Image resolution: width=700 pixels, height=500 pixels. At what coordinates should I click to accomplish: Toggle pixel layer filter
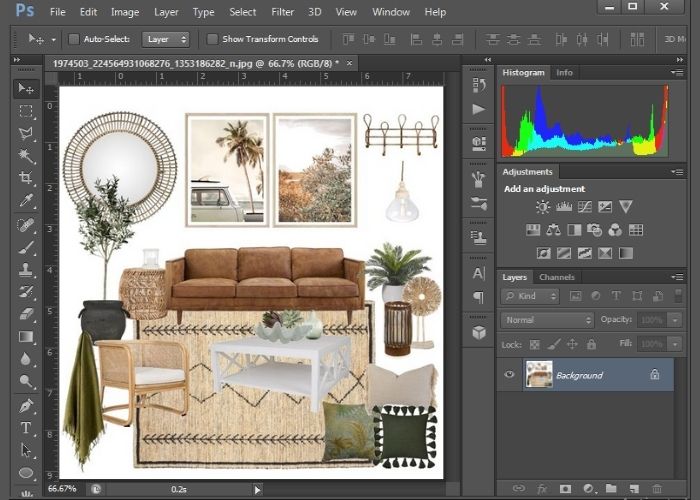(x=575, y=296)
